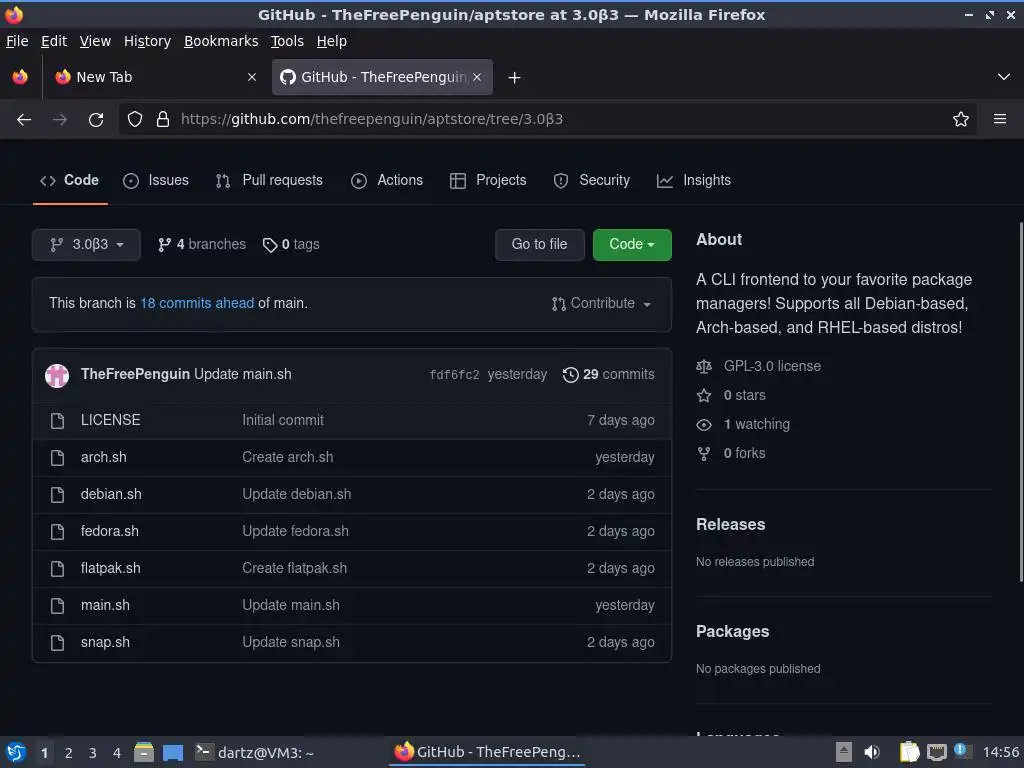
Task: Open the Firefox hamburger menu
Action: [1000, 120]
